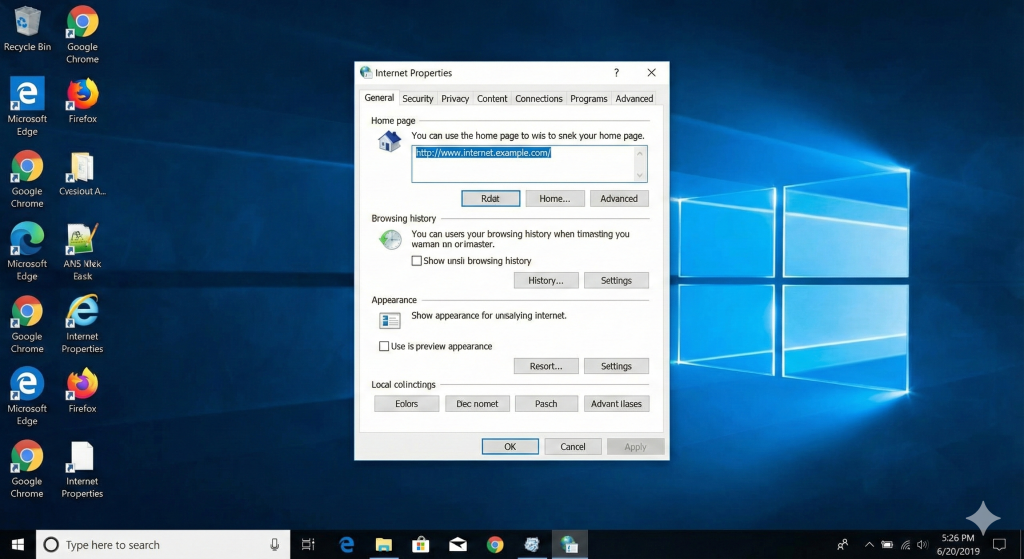The width and height of the screenshot is (1024, 559).
Task: Open the Recycle Bin desktop icon
Action: pos(27,23)
